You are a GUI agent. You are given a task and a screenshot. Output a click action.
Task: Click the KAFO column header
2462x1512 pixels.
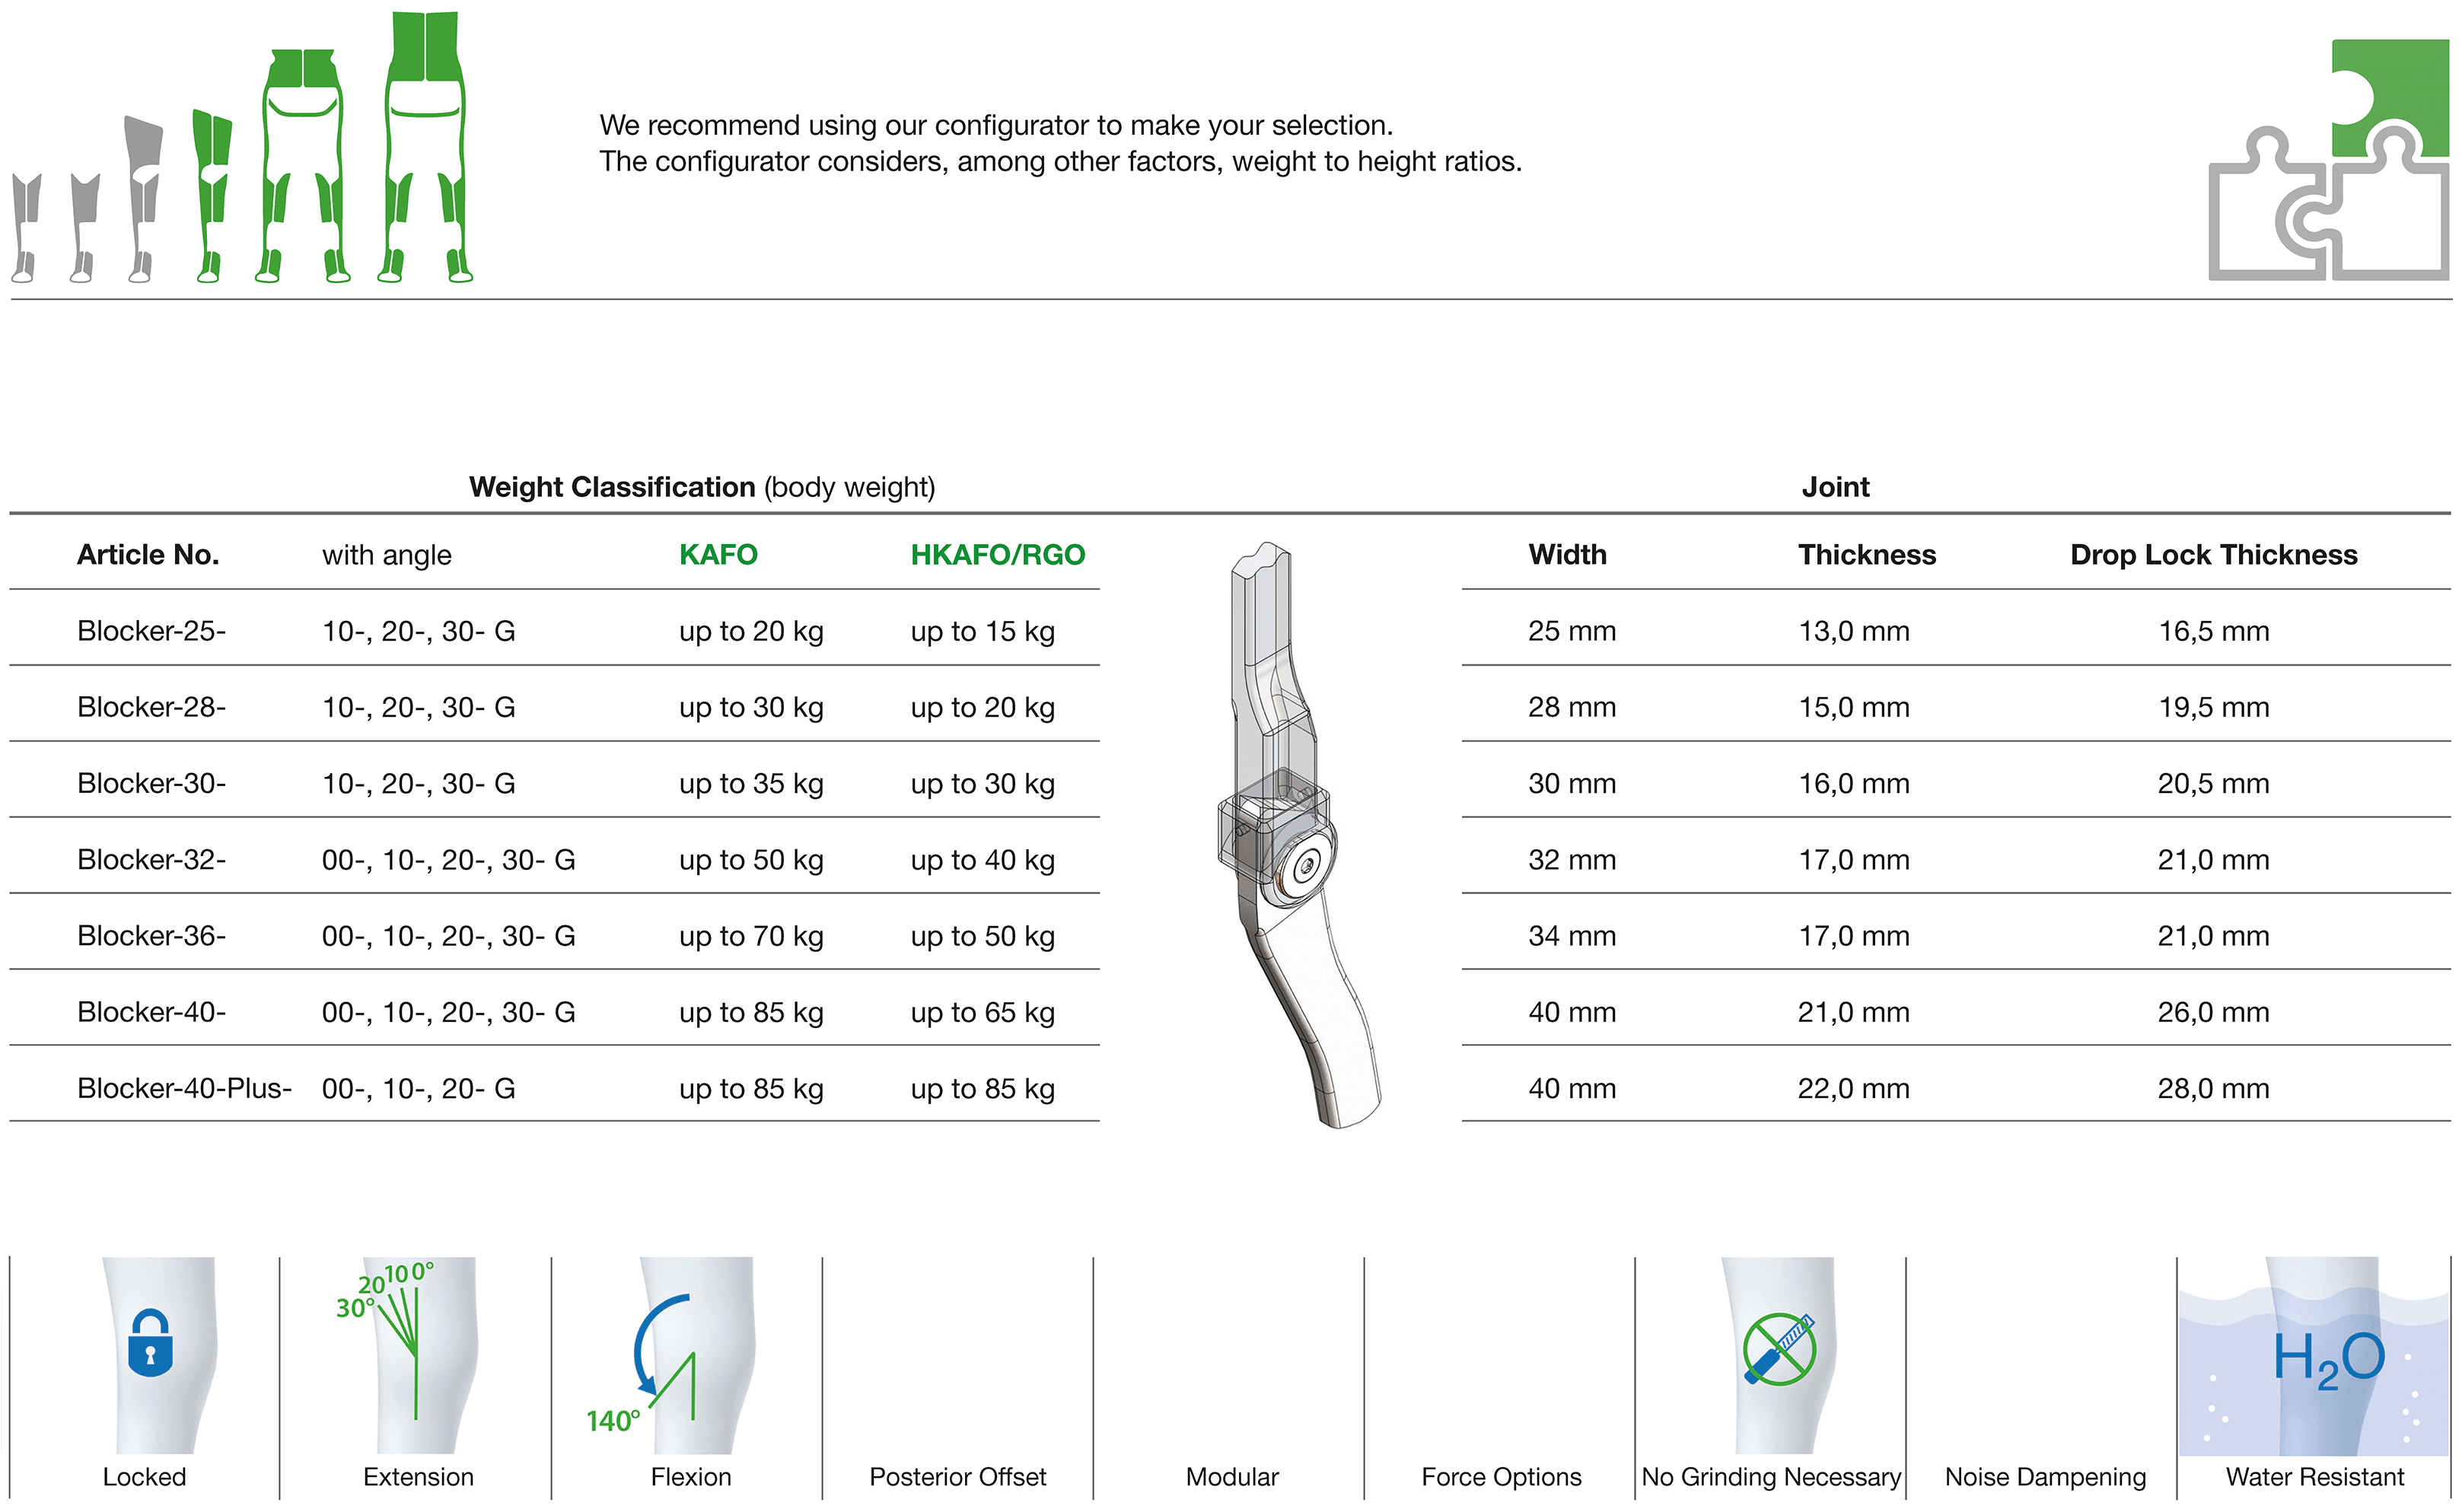pos(718,555)
